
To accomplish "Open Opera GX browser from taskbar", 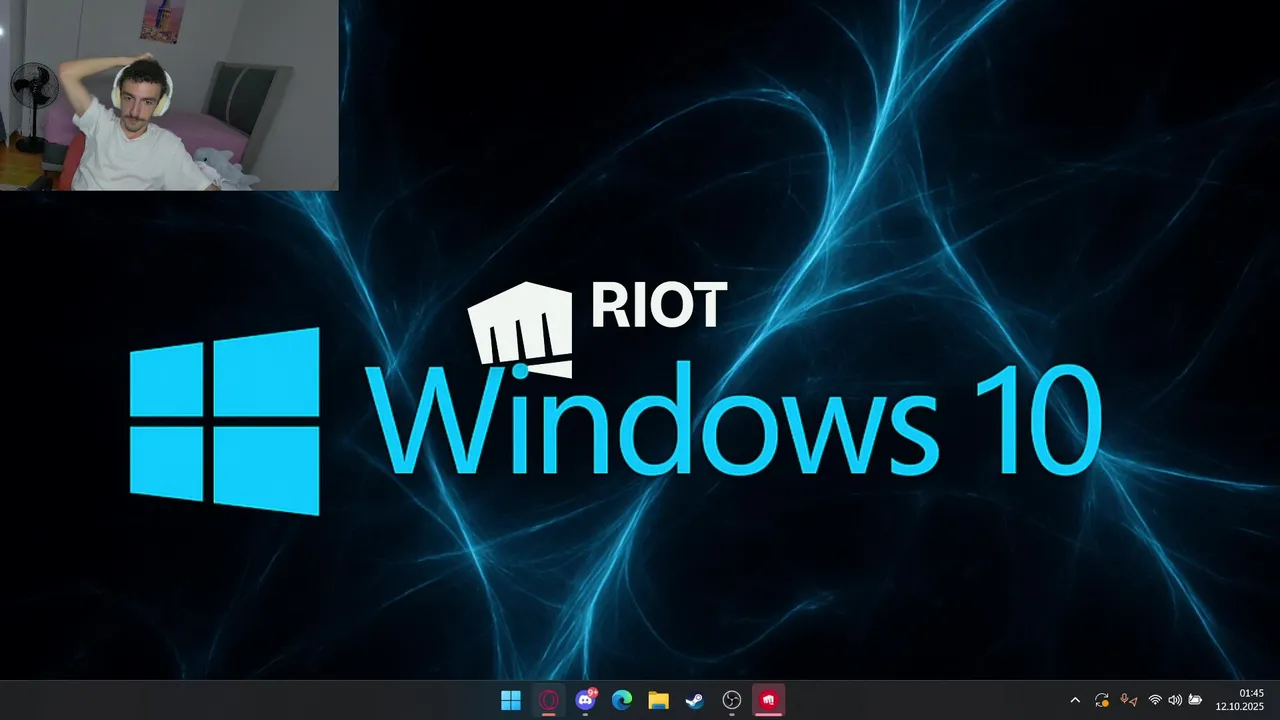I will pyautogui.click(x=548, y=701).
